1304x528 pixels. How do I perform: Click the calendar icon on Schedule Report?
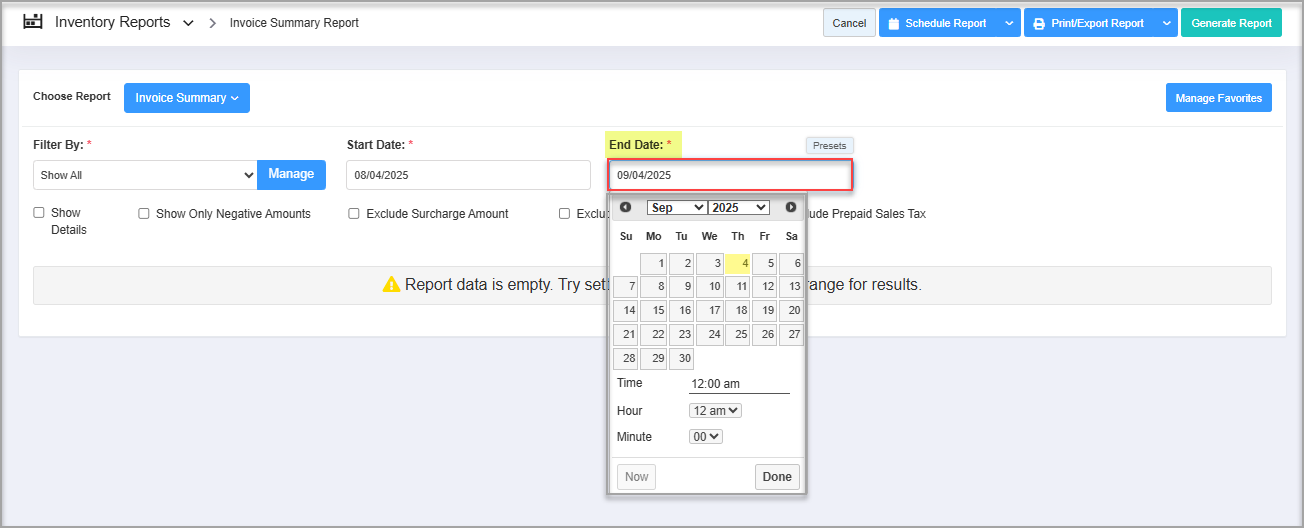pyautogui.click(x=894, y=23)
